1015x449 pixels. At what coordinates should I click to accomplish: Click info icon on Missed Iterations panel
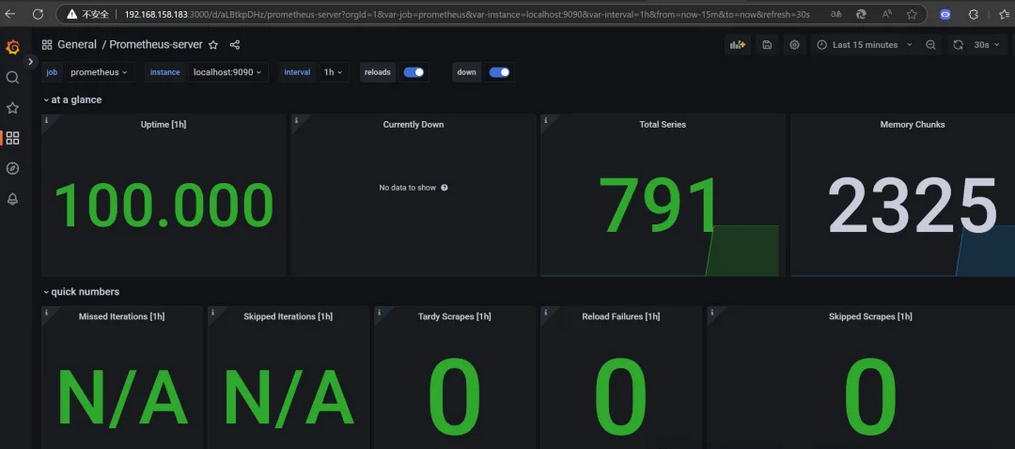46,312
